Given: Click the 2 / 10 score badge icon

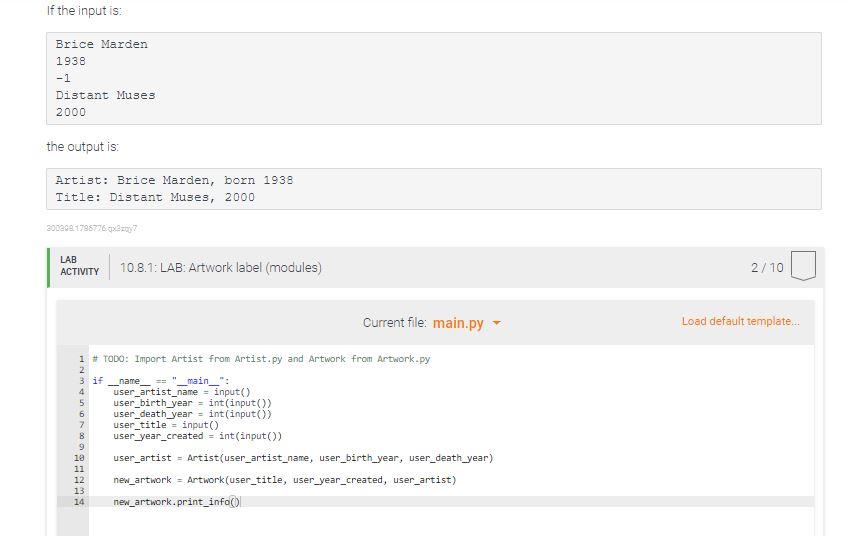Looking at the screenshot, I should pyautogui.click(x=803, y=266).
